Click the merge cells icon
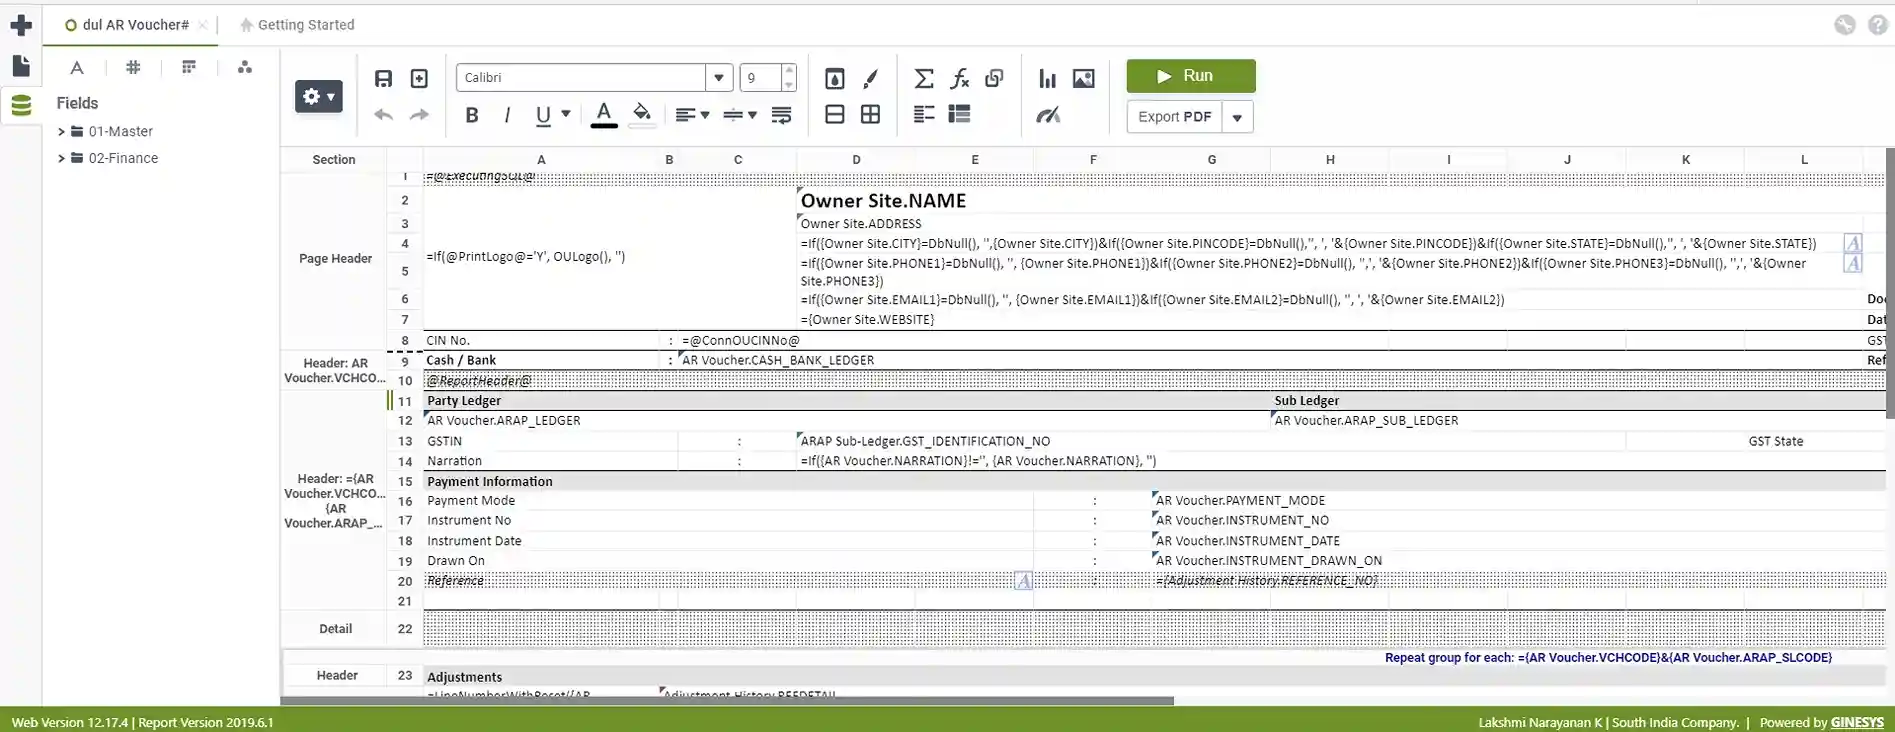The image size is (1895, 732). click(x=835, y=115)
